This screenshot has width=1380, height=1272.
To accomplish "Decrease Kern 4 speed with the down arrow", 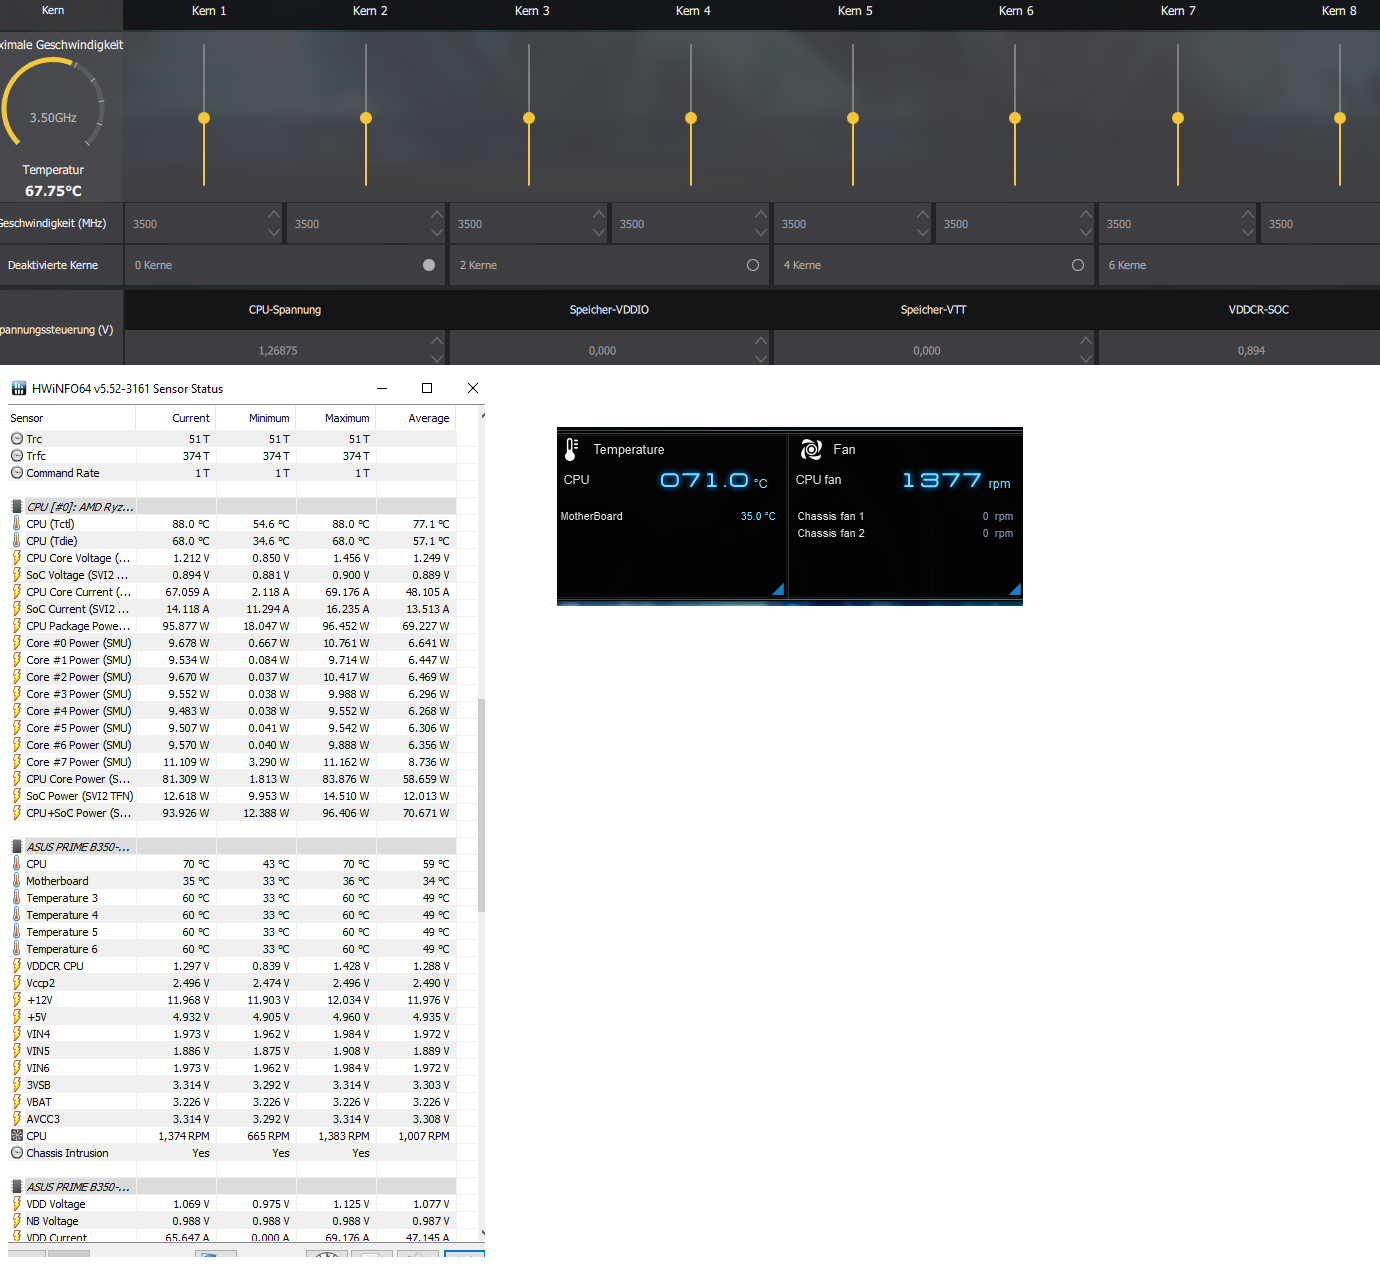I will coord(761,233).
